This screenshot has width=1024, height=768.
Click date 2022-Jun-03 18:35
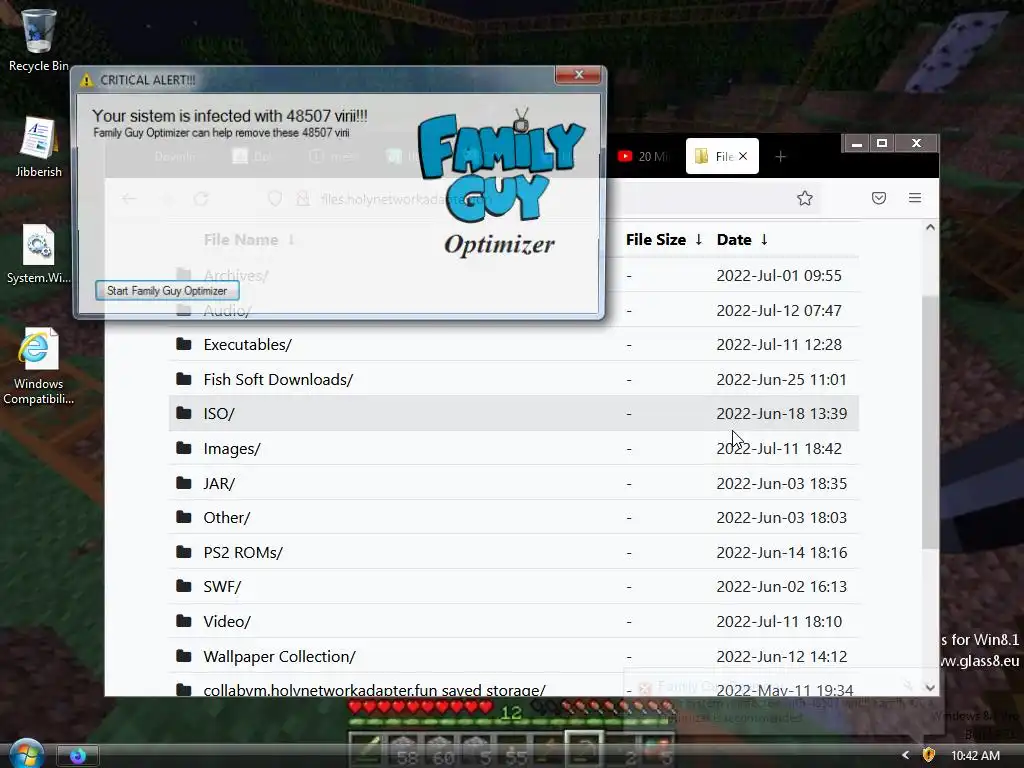click(x=781, y=483)
